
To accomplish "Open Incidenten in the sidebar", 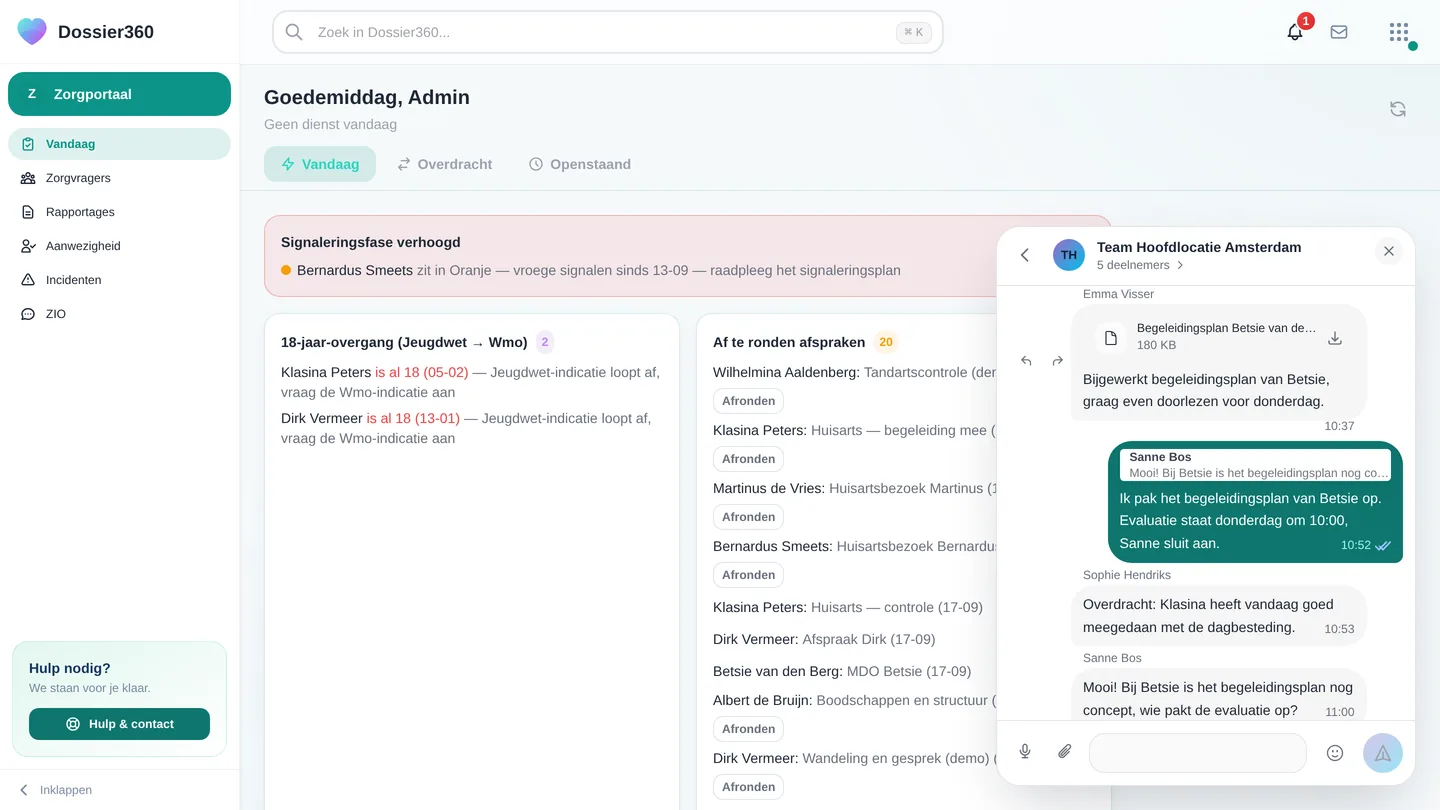I will coord(119,280).
